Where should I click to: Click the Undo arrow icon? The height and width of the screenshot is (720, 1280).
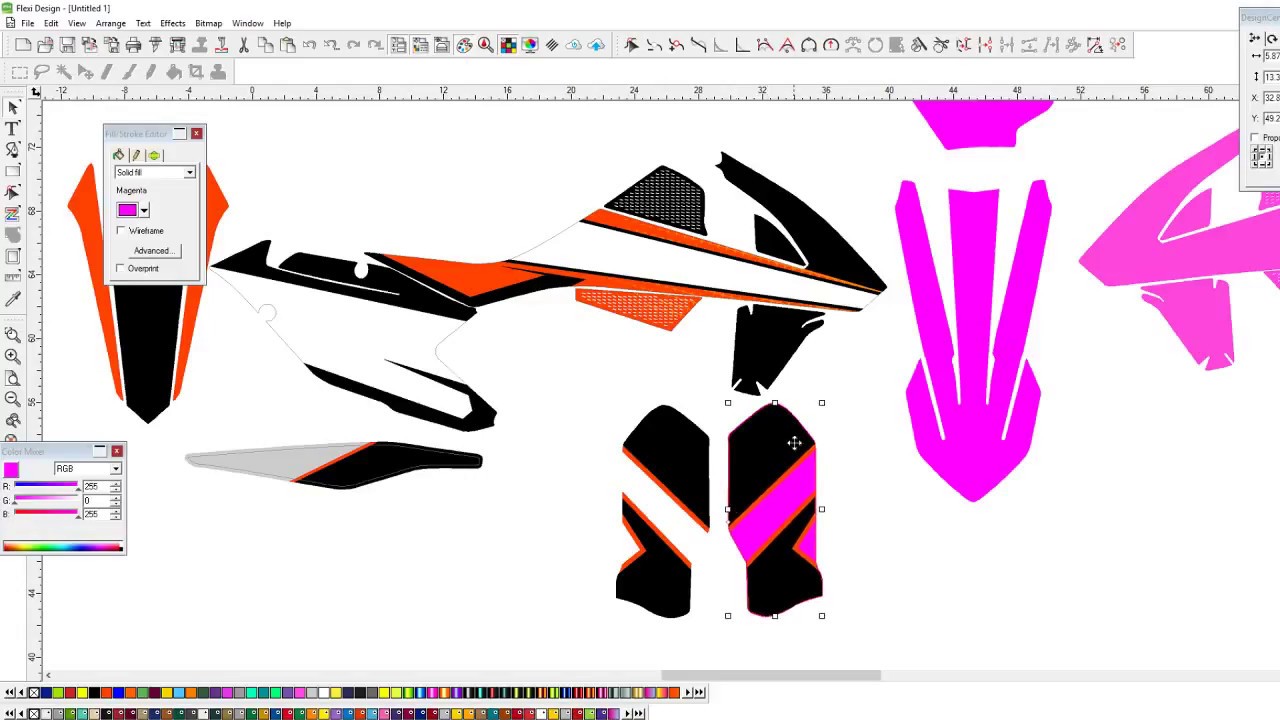(x=310, y=45)
